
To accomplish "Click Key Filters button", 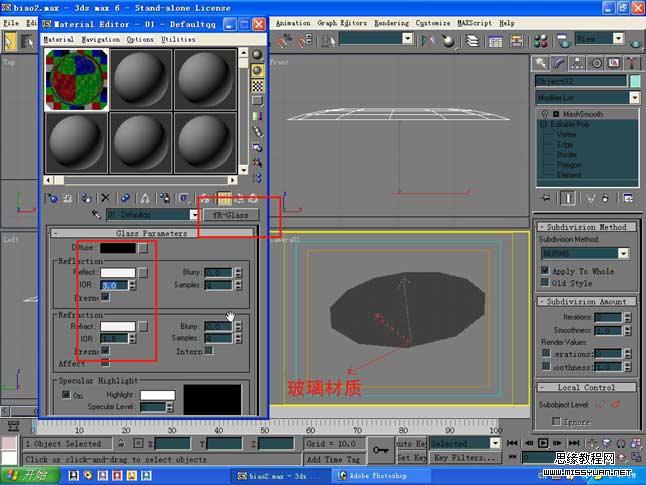I will tap(465, 458).
